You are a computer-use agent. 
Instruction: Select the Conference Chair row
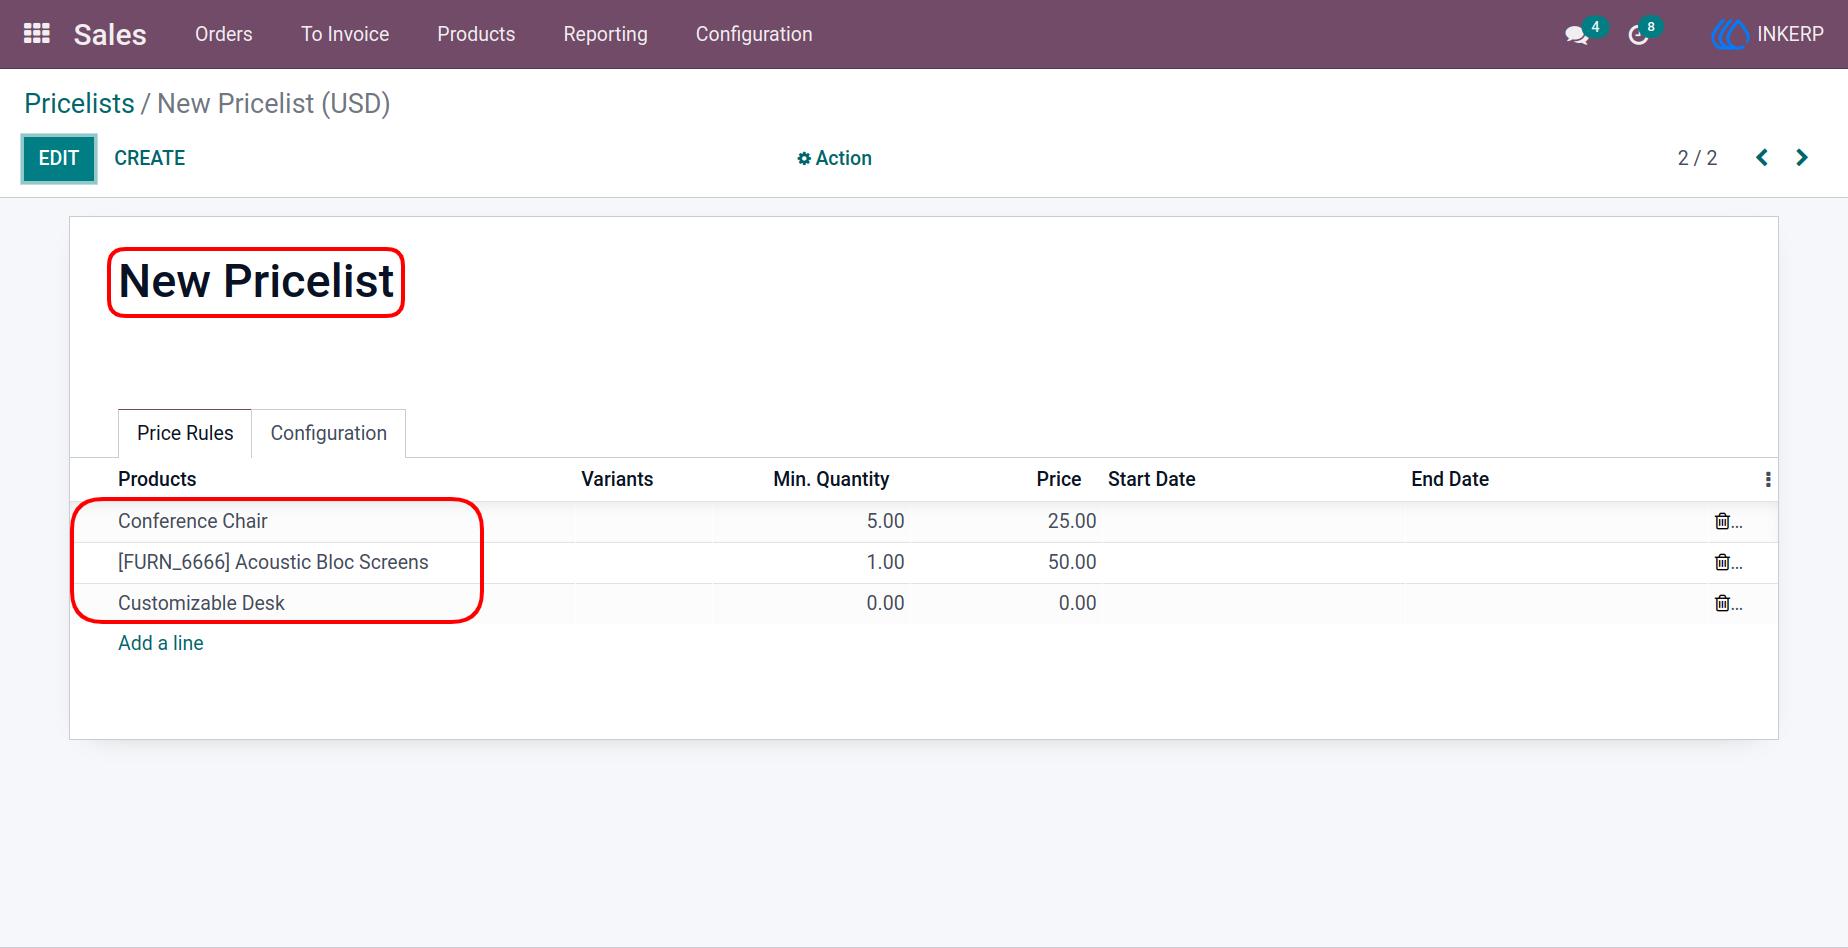[924, 521]
